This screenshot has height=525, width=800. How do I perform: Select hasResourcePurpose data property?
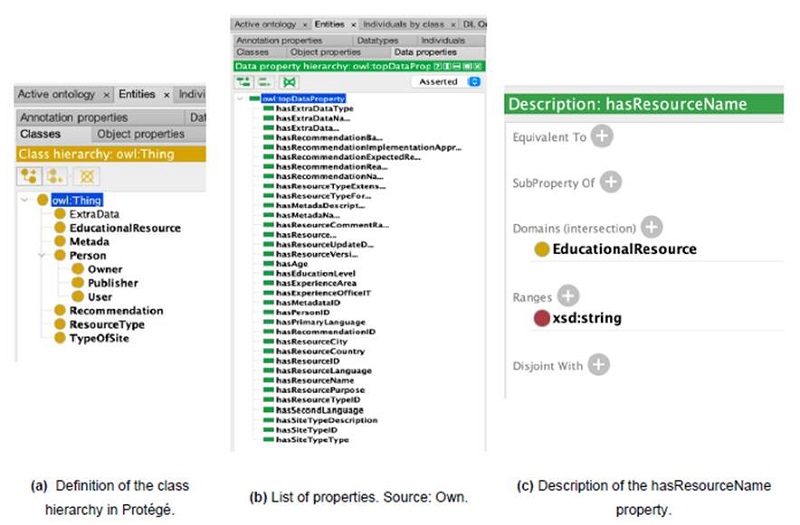pos(320,390)
